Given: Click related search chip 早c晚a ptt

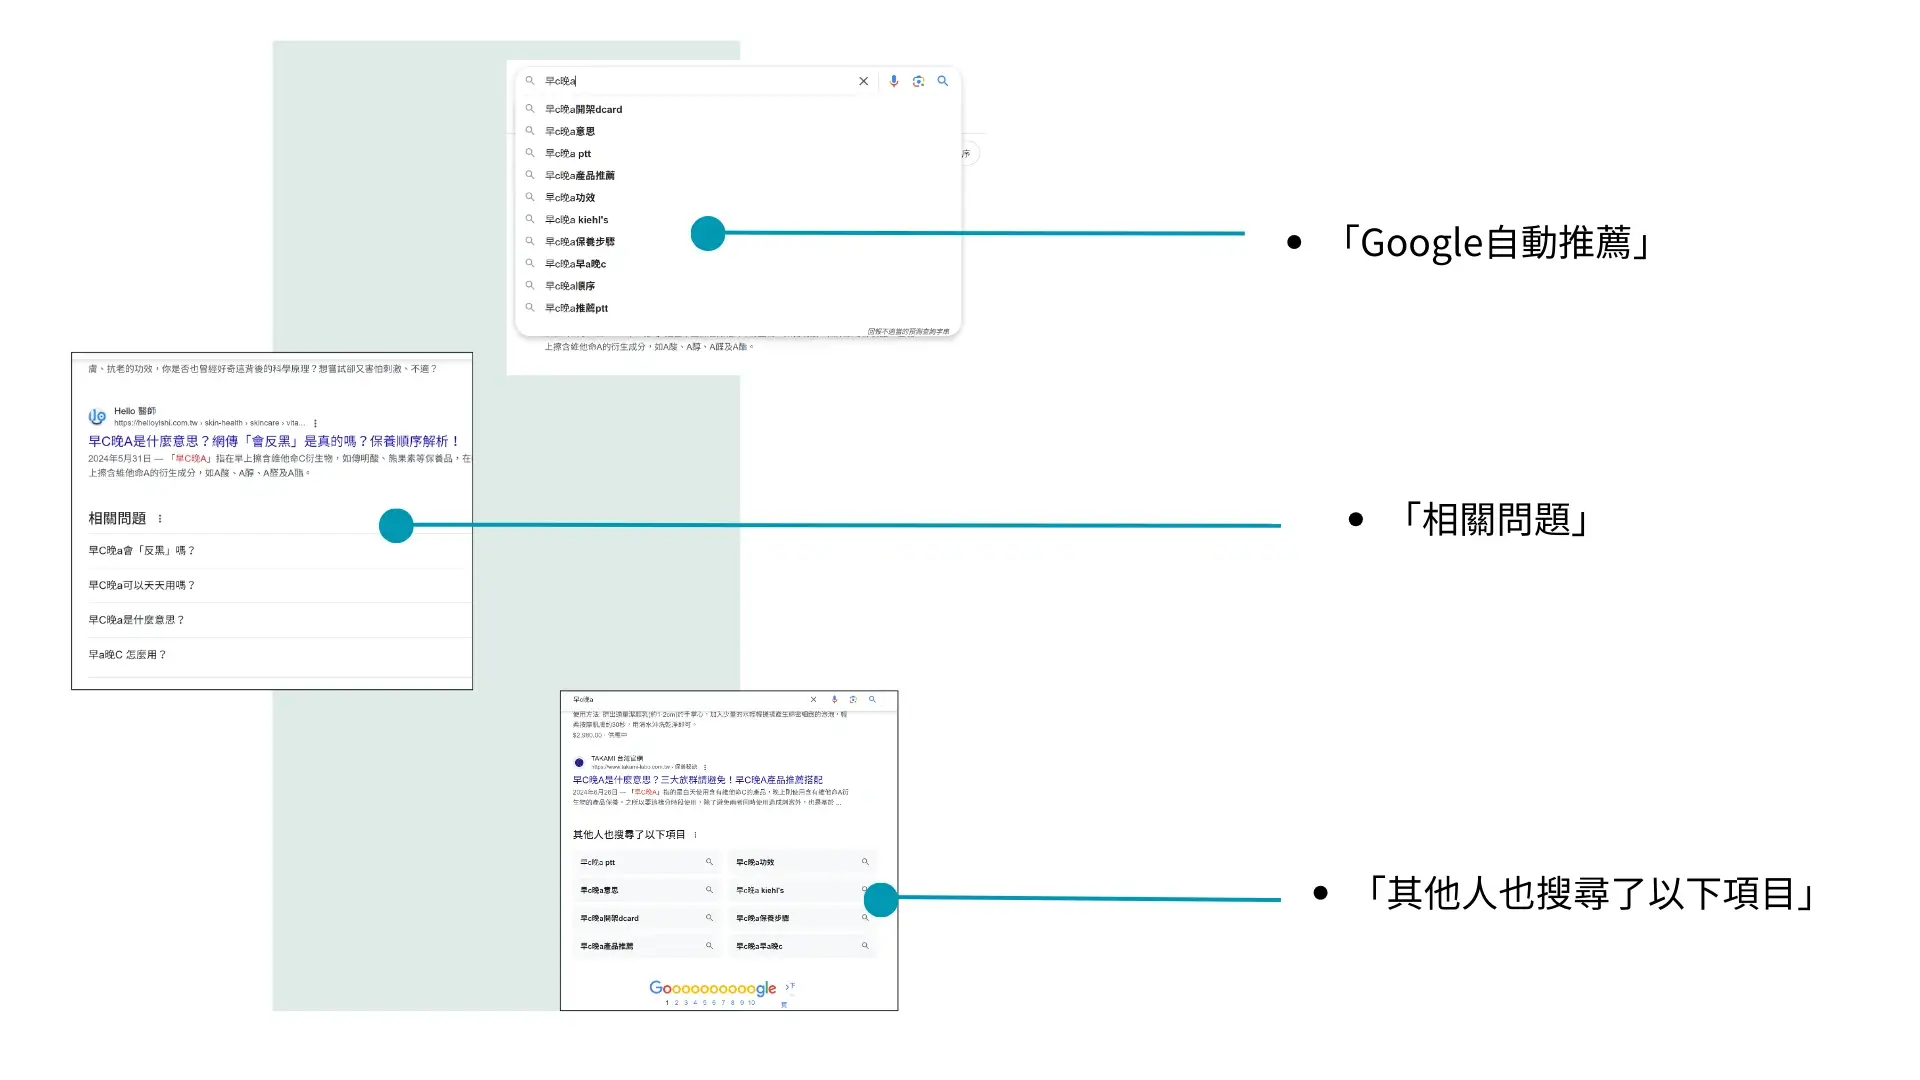Looking at the screenshot, I should pyautogui.click(x=647, y=862).
